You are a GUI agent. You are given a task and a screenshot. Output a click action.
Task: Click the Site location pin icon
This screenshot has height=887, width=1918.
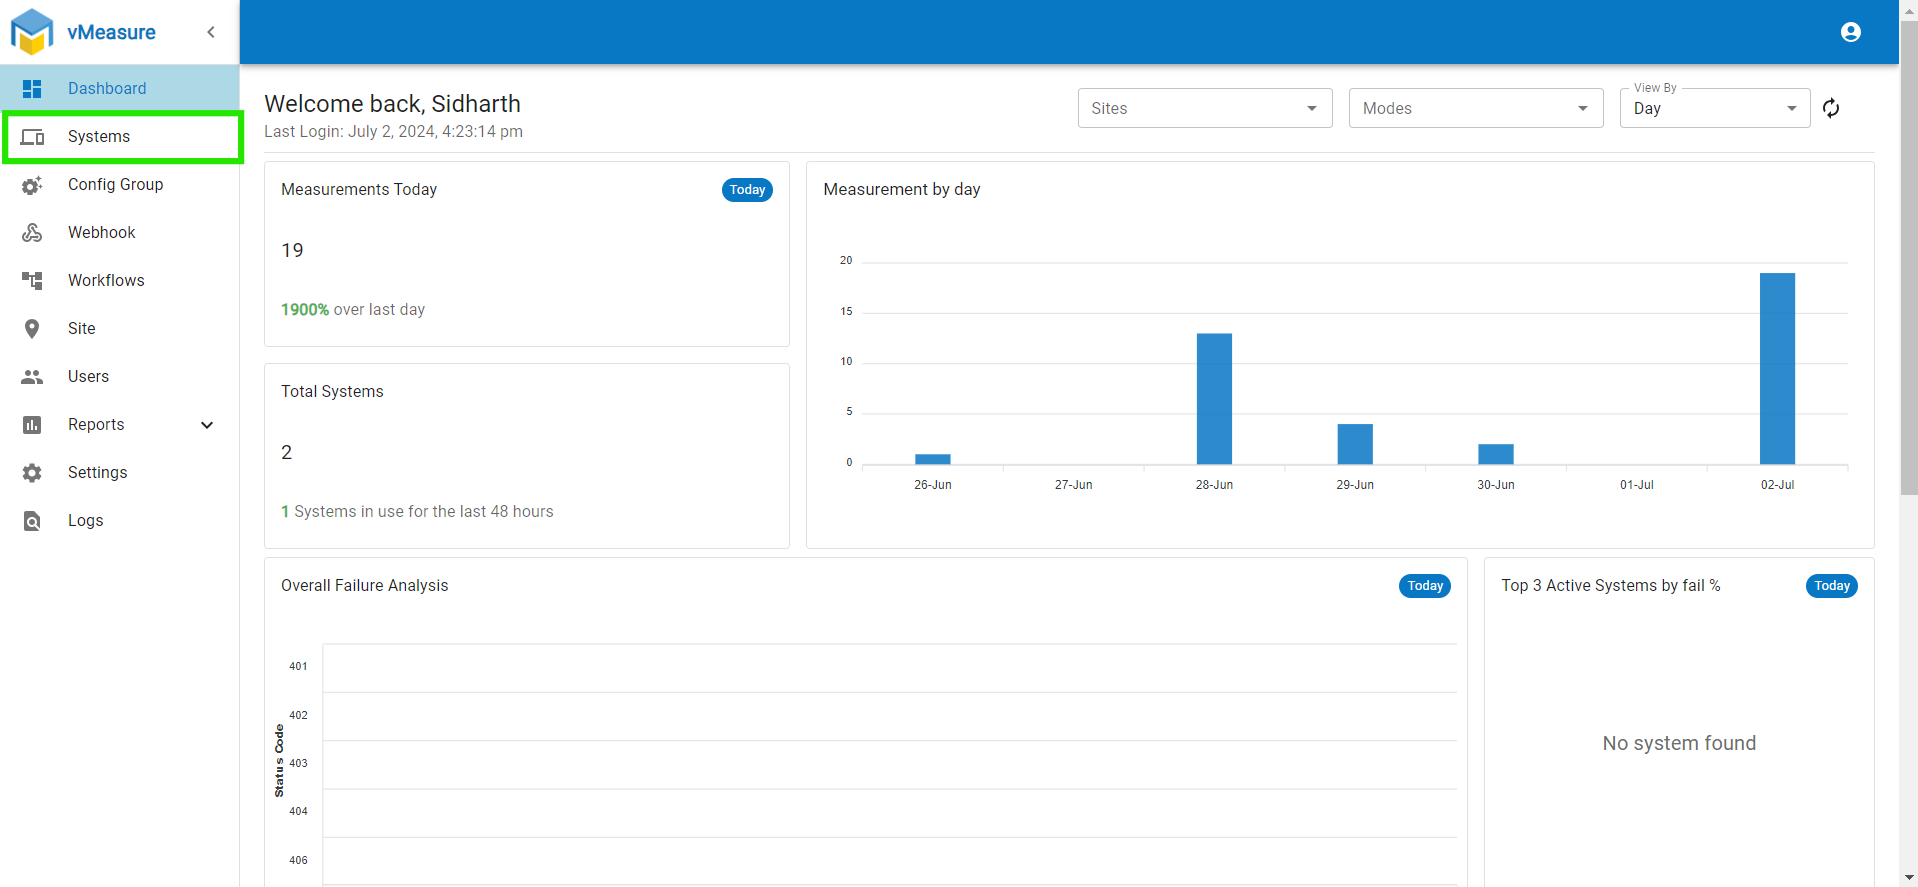pyautogui.click(x=32, y=328)
